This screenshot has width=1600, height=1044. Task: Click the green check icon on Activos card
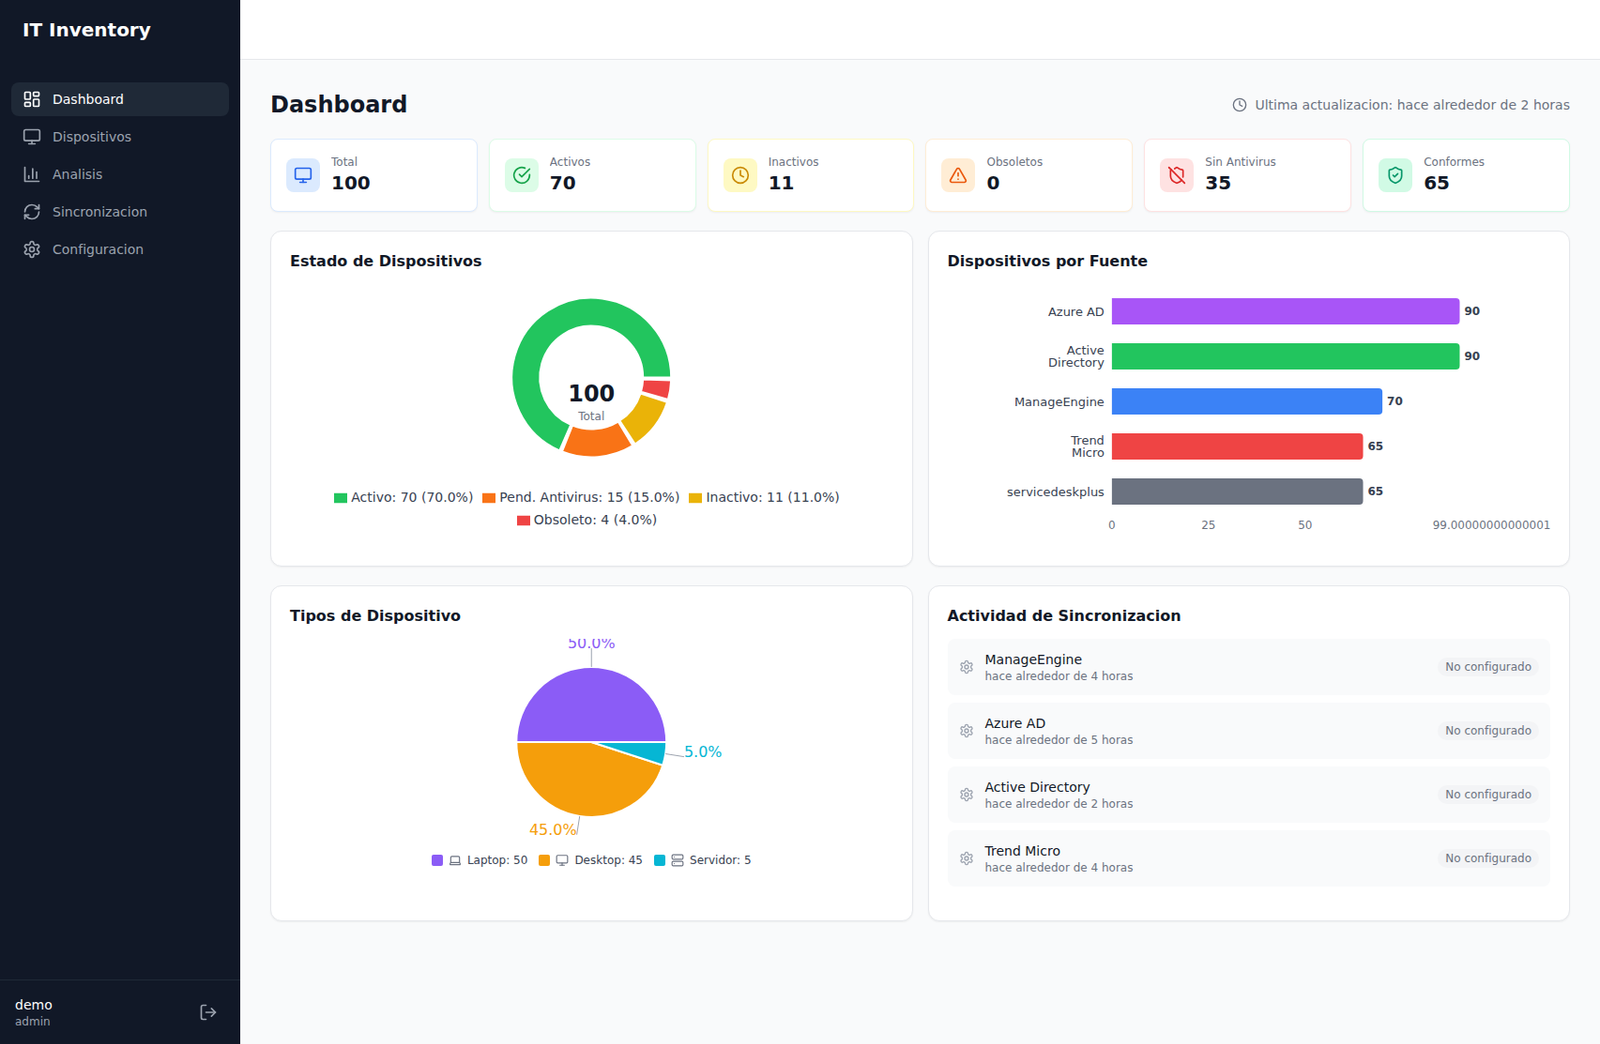[522, 175]
